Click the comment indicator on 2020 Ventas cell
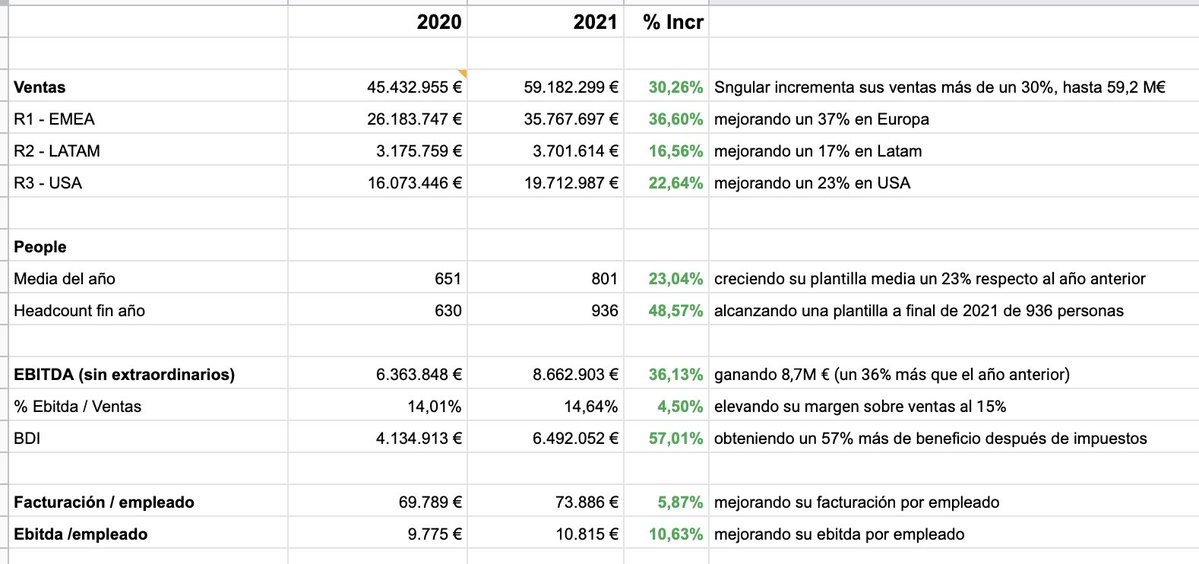The height and width of the screenshot is (564, 1199). click(463, 74)
